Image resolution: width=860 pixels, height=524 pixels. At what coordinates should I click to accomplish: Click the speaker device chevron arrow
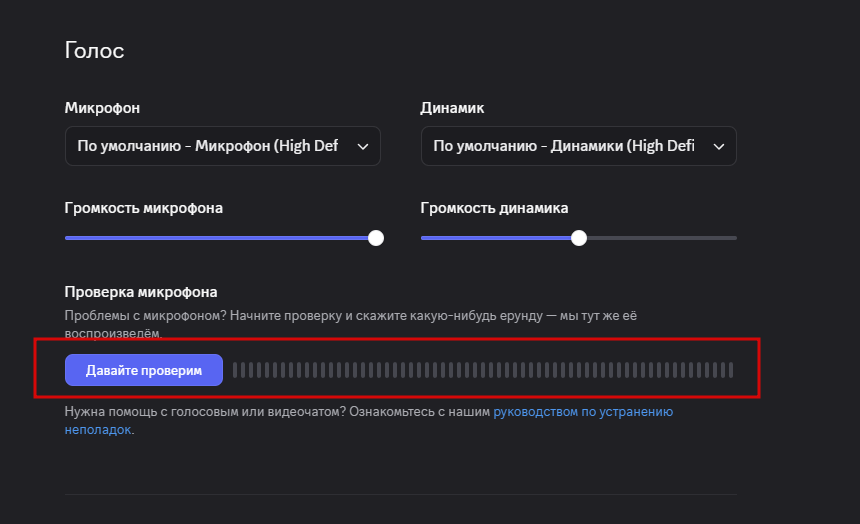[x=718, y=146]
